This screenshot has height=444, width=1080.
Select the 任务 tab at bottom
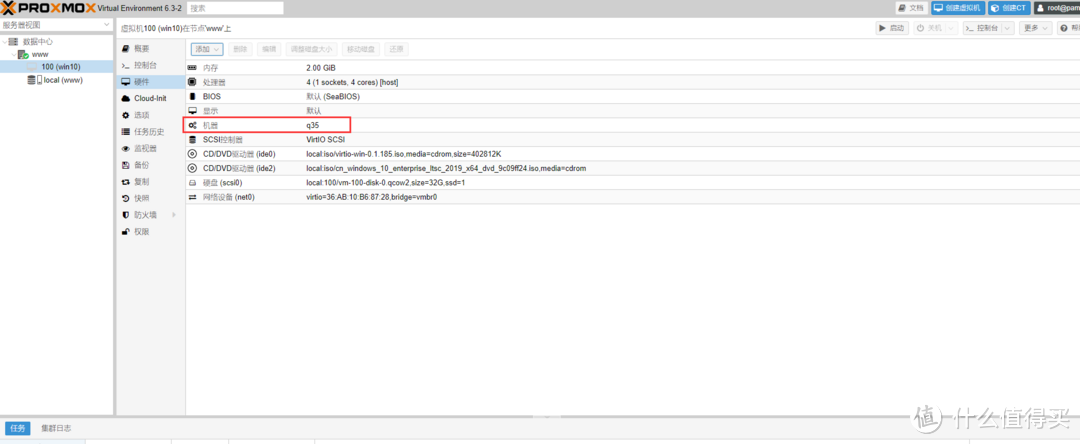(18, 428)
